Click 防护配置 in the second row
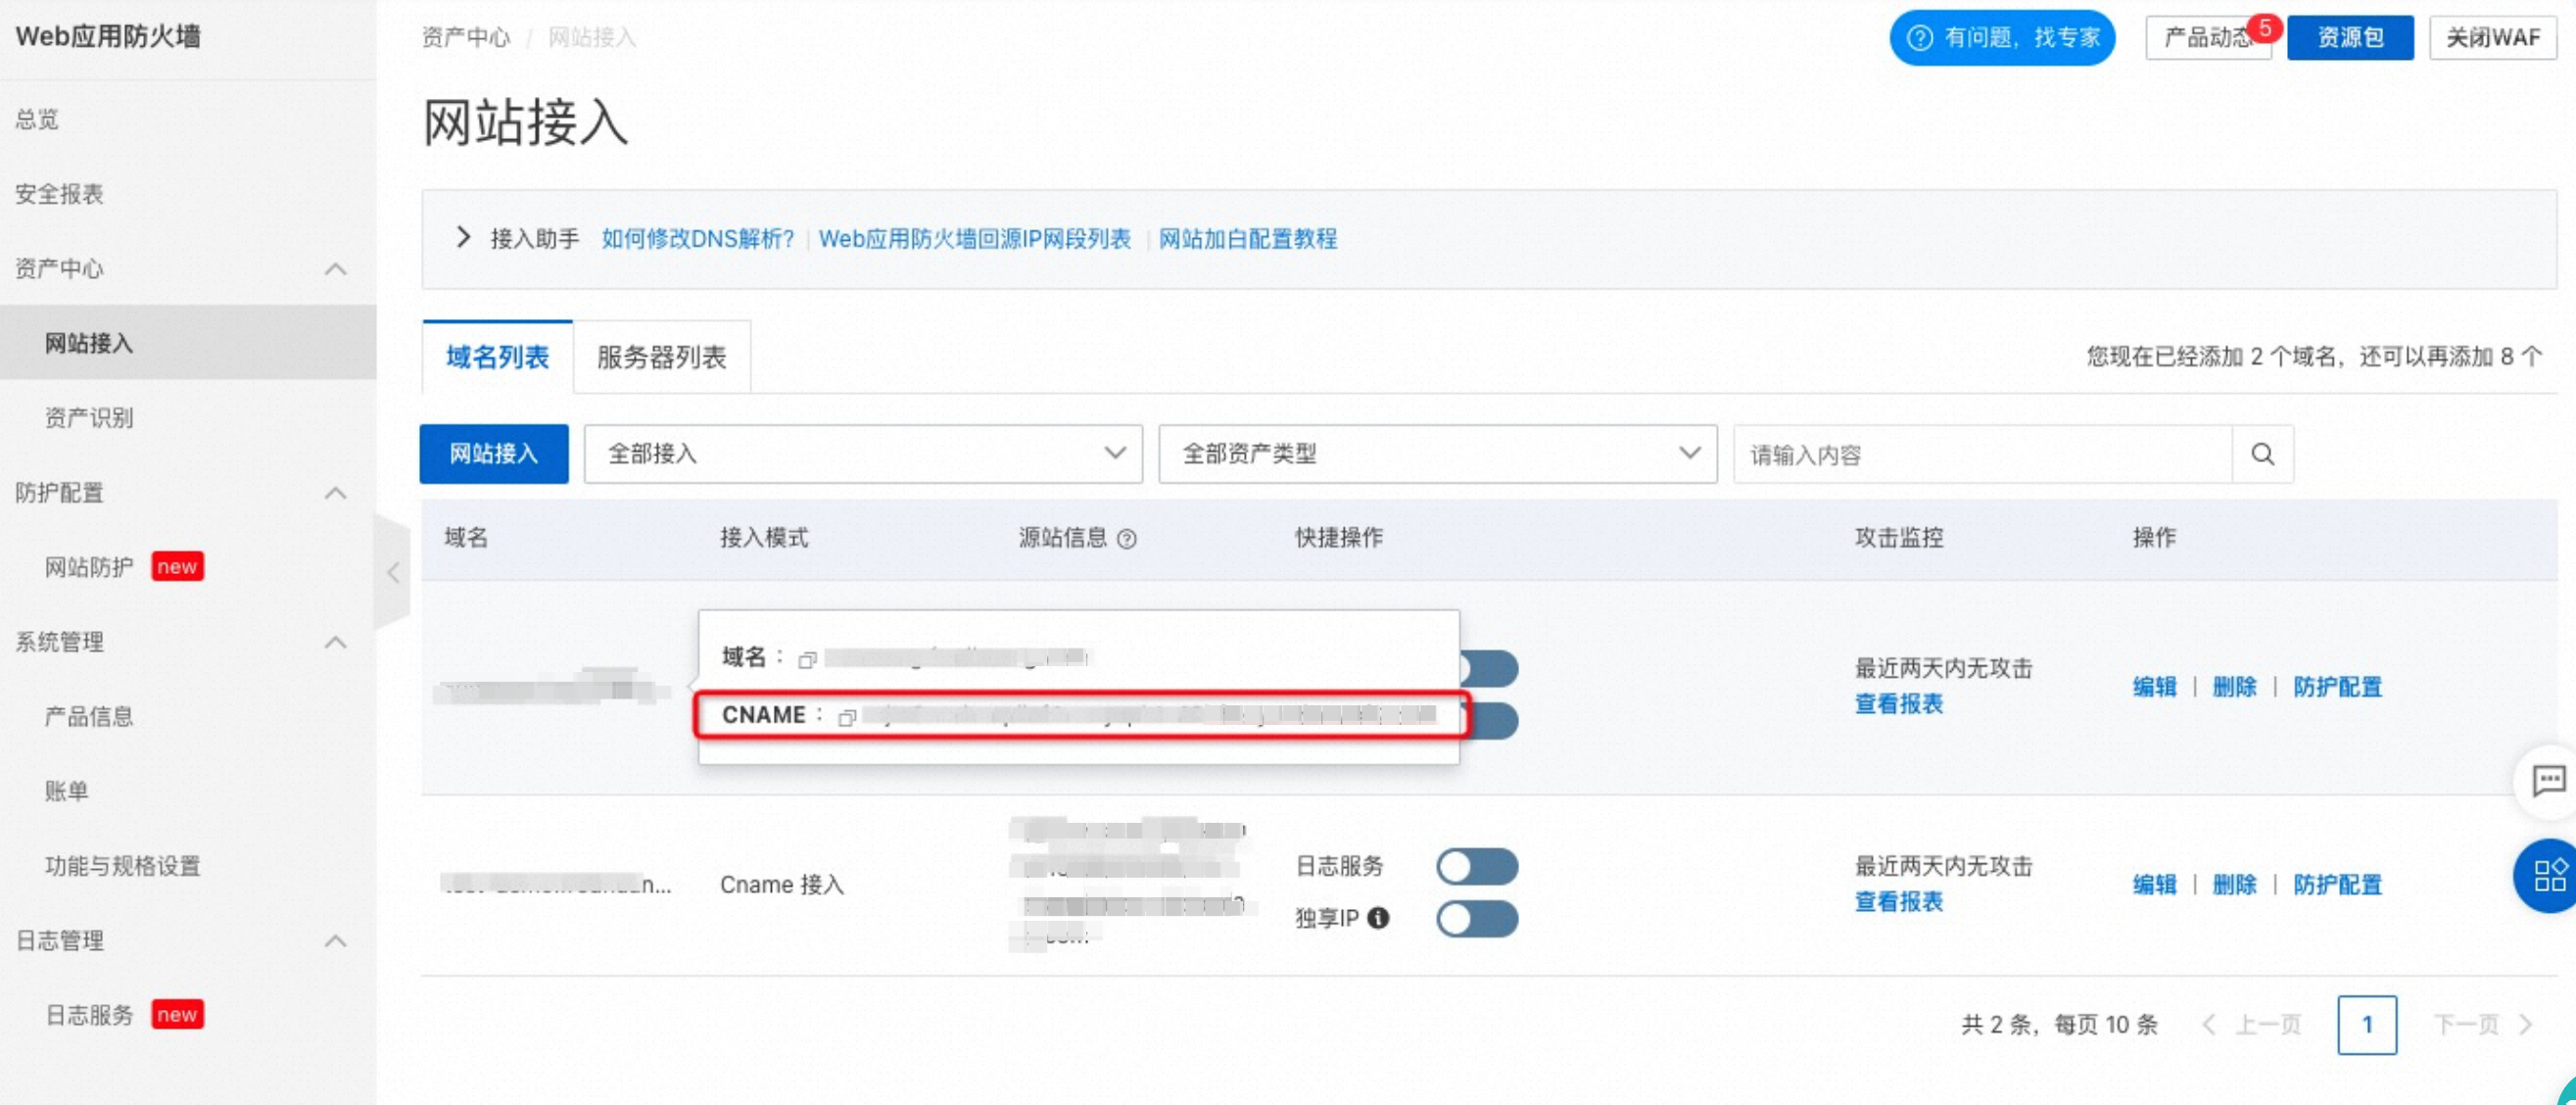The height and width of the screenshot is (1105, 2576). click(2337, 885)
